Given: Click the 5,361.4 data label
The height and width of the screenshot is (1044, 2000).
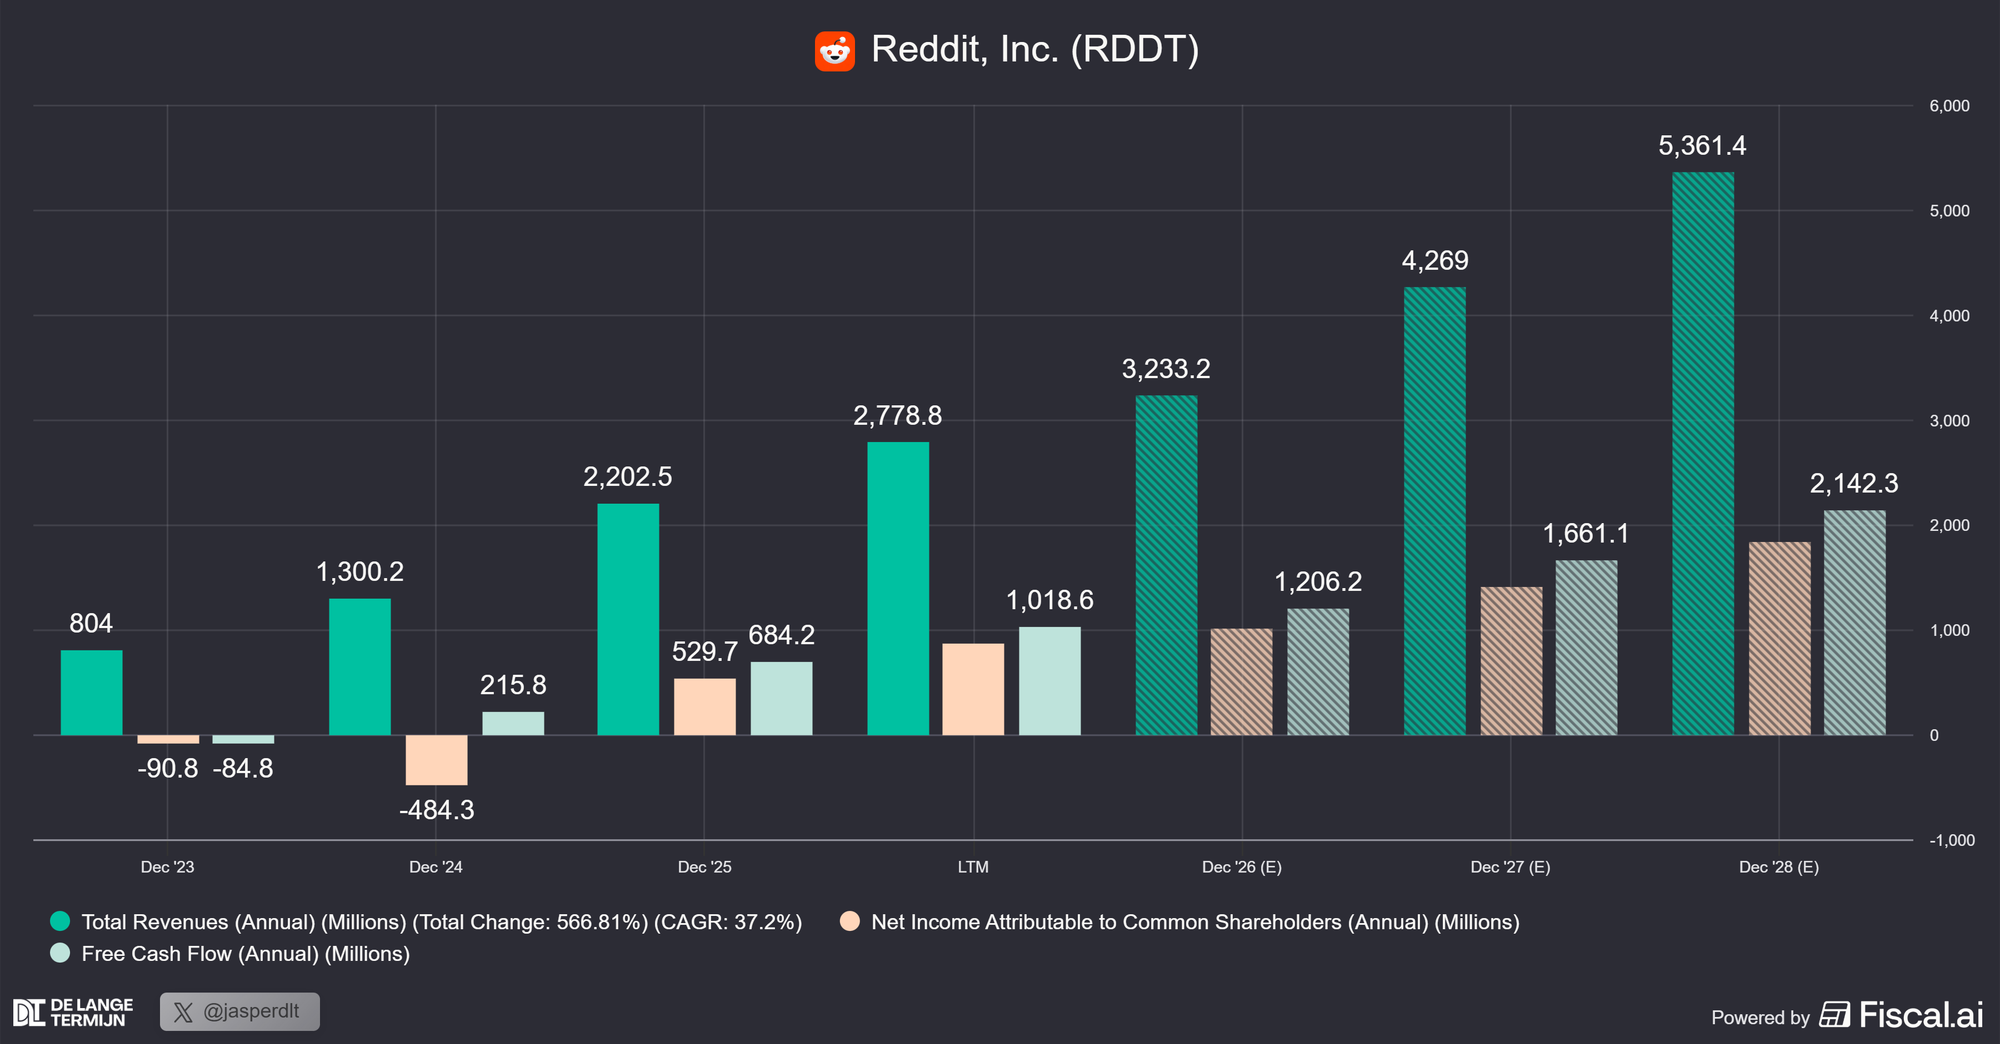Looking at the screenshot, I should coord(1703,146).
